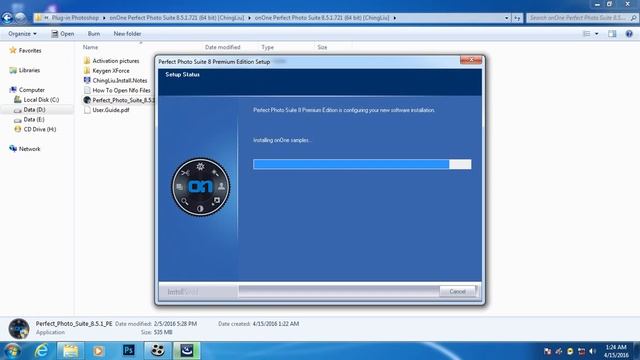Open Data (E:) drive
Screen dimensions: 640x360
click(29, 119)
